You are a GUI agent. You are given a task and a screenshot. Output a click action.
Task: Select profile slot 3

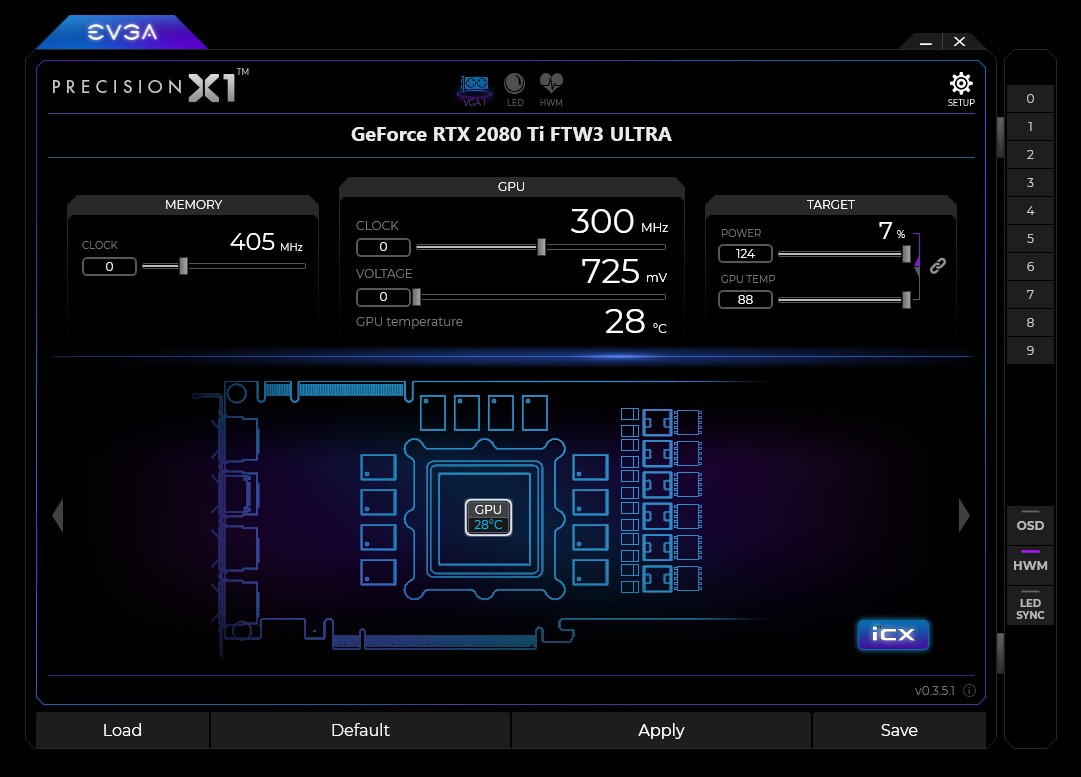[1030, 183]
